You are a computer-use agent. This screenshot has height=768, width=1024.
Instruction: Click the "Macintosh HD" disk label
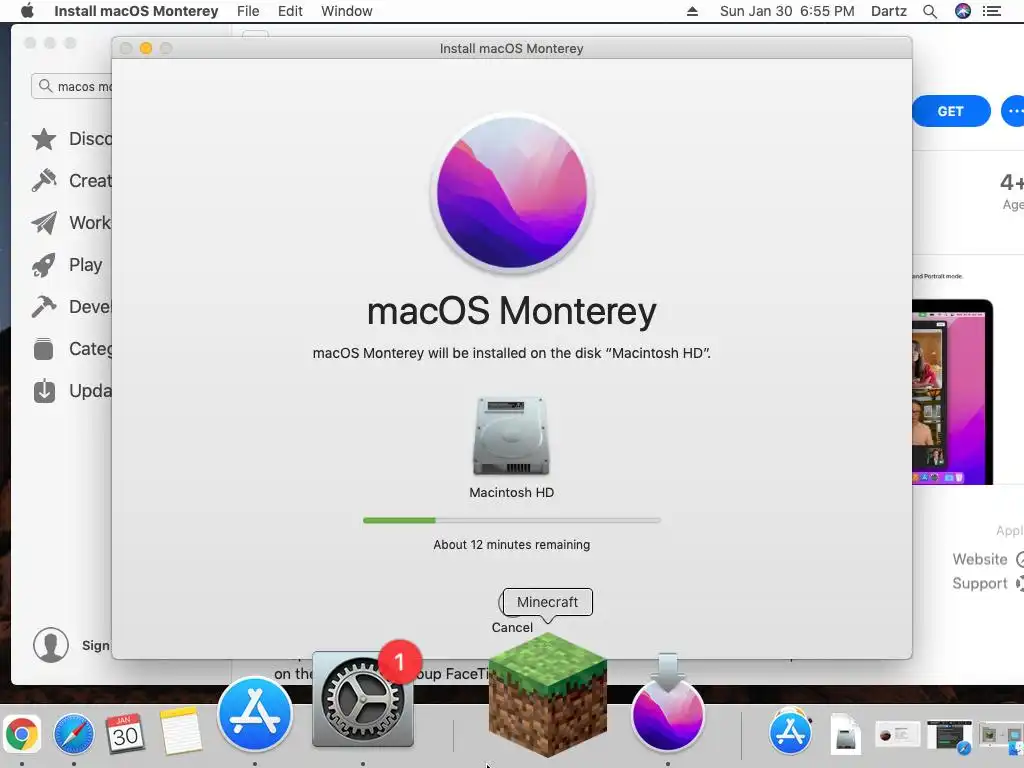coord(512,492)
